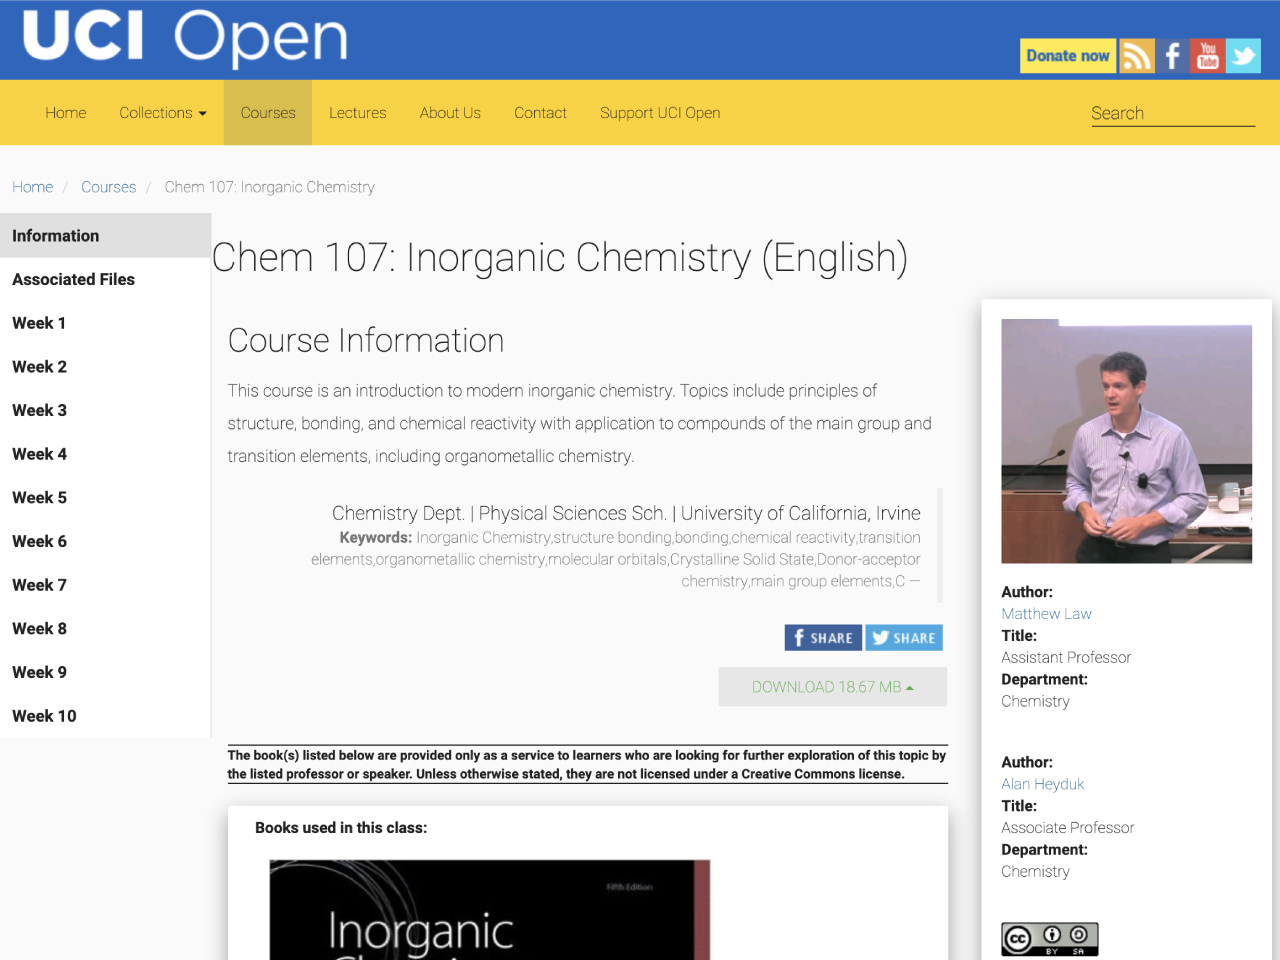Image resolution: width=1280 pixels, height=960 pixels.
Task: Click the lecturer photo thumbnail
Action: (1126, 441)
